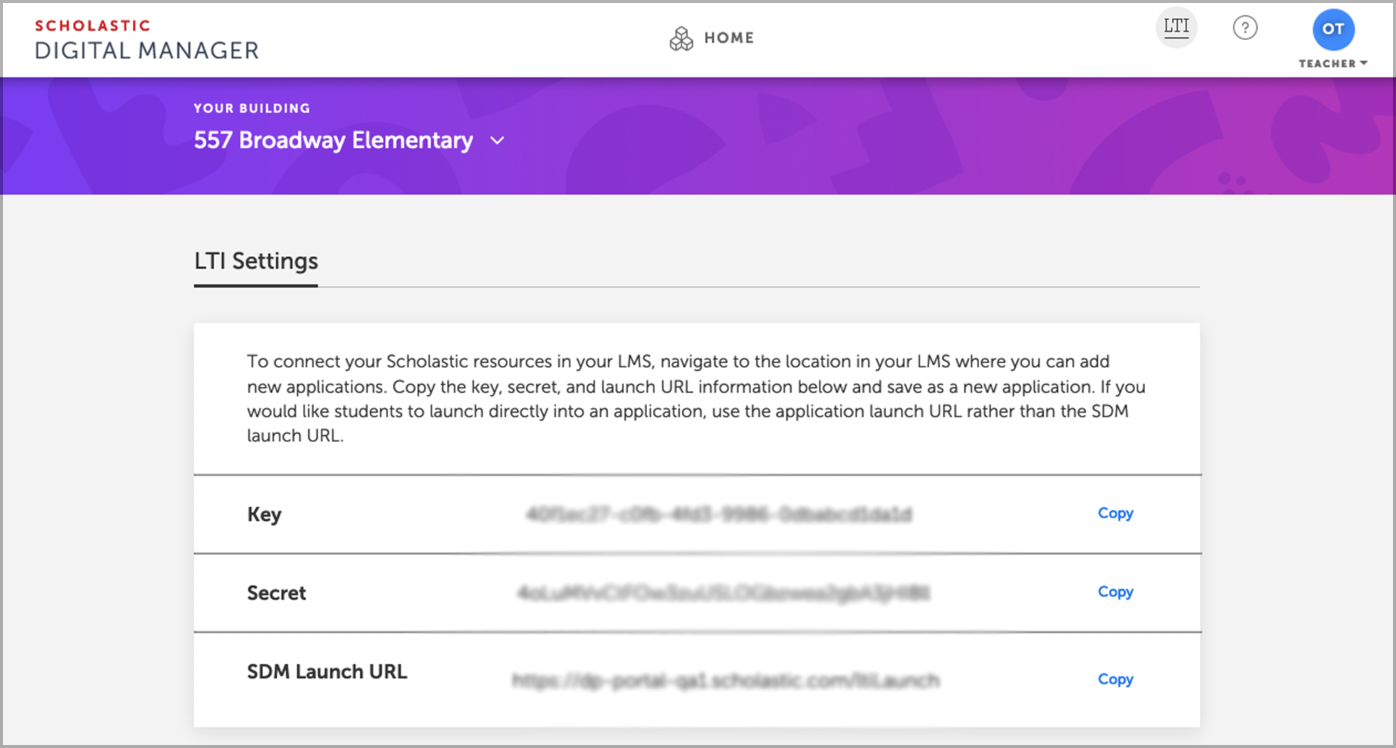This screenshot has width=1396, height=748.
Task: Click the Key row label
Action: [264, 515]
